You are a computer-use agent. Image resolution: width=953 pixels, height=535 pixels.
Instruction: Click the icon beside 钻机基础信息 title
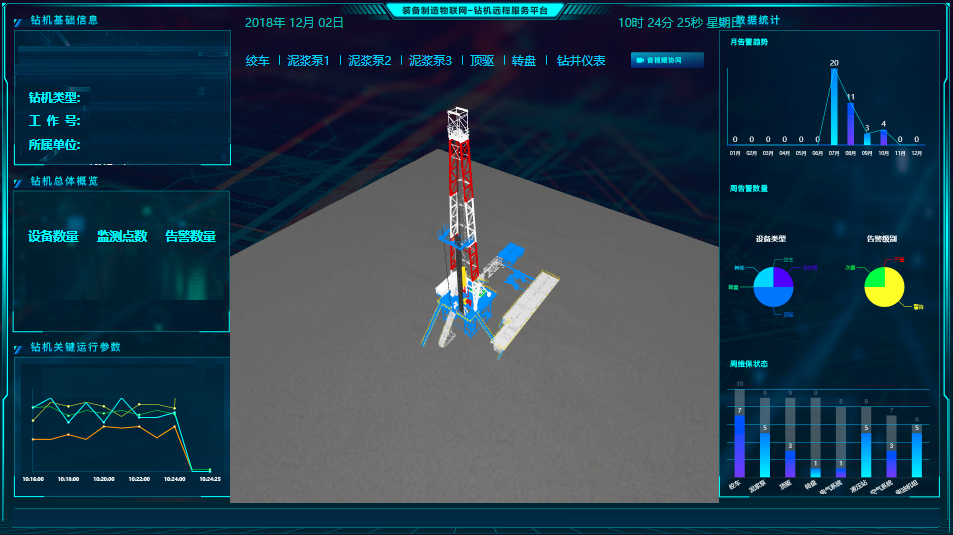pyautogui.click(x=18, y=20)
